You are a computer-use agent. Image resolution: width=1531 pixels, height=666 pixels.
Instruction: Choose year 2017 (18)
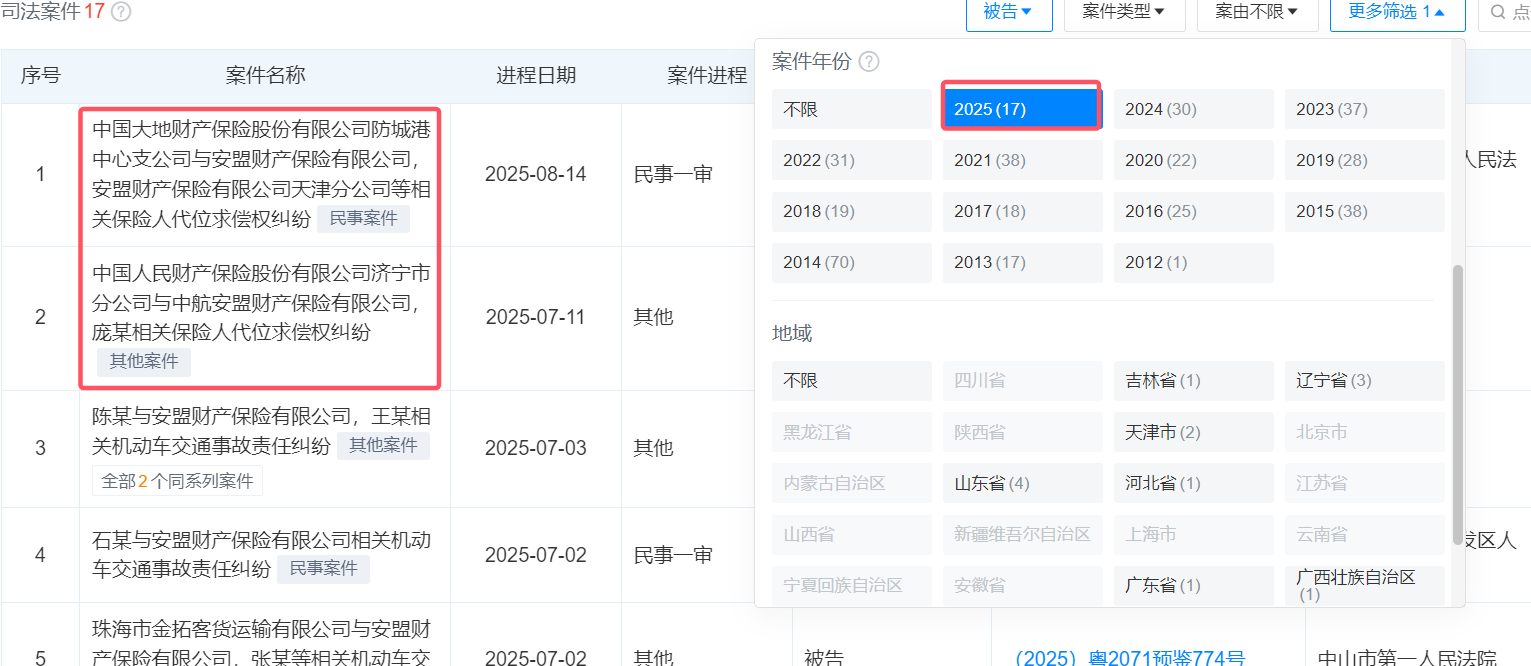(1023, 211)
